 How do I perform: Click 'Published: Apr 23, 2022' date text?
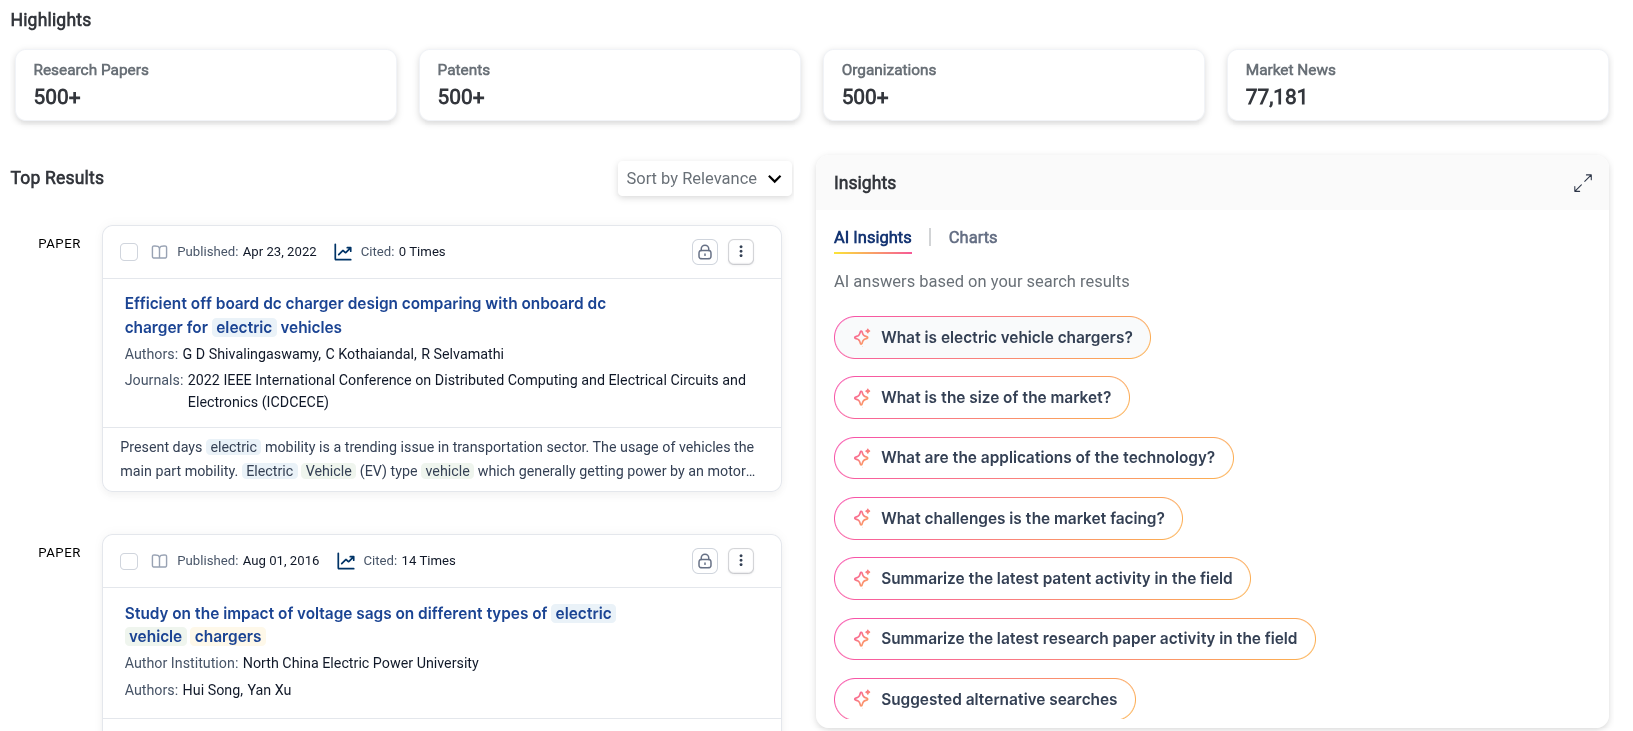(x=247, y=252)
